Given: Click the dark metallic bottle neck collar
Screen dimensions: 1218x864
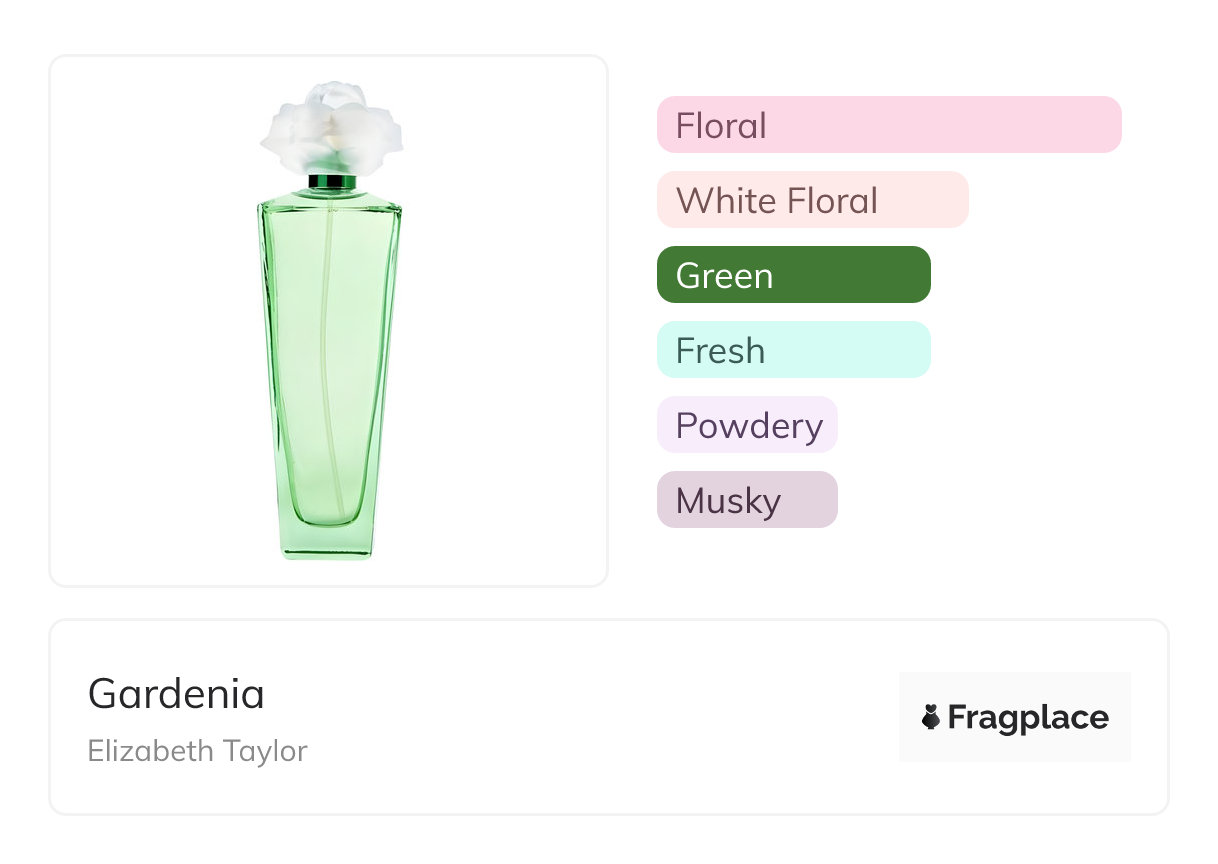Looking at the screenshot, I should pos(331,182).
